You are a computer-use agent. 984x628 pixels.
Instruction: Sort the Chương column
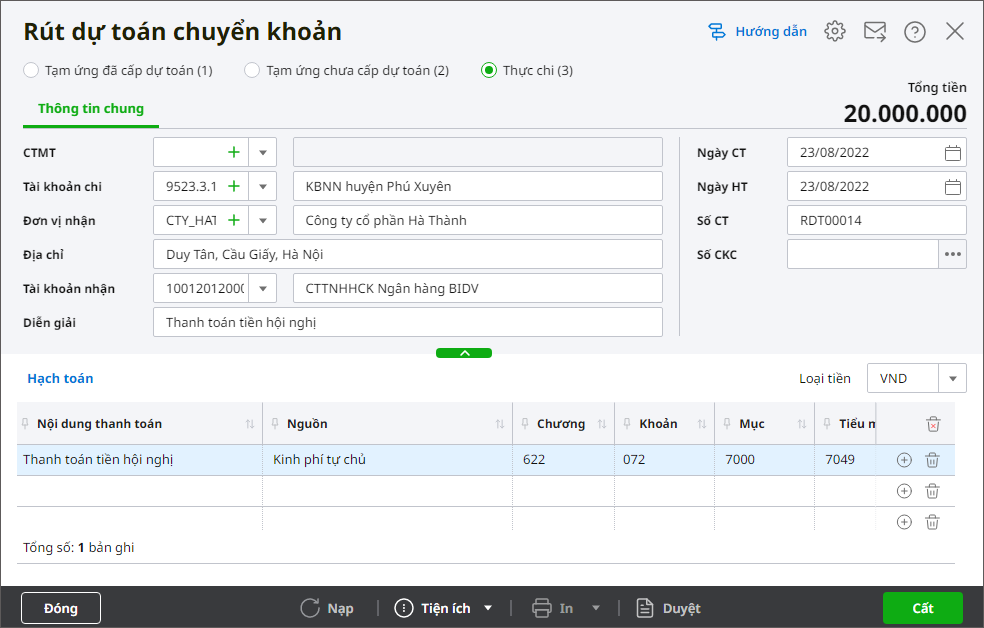coord(602,424)
